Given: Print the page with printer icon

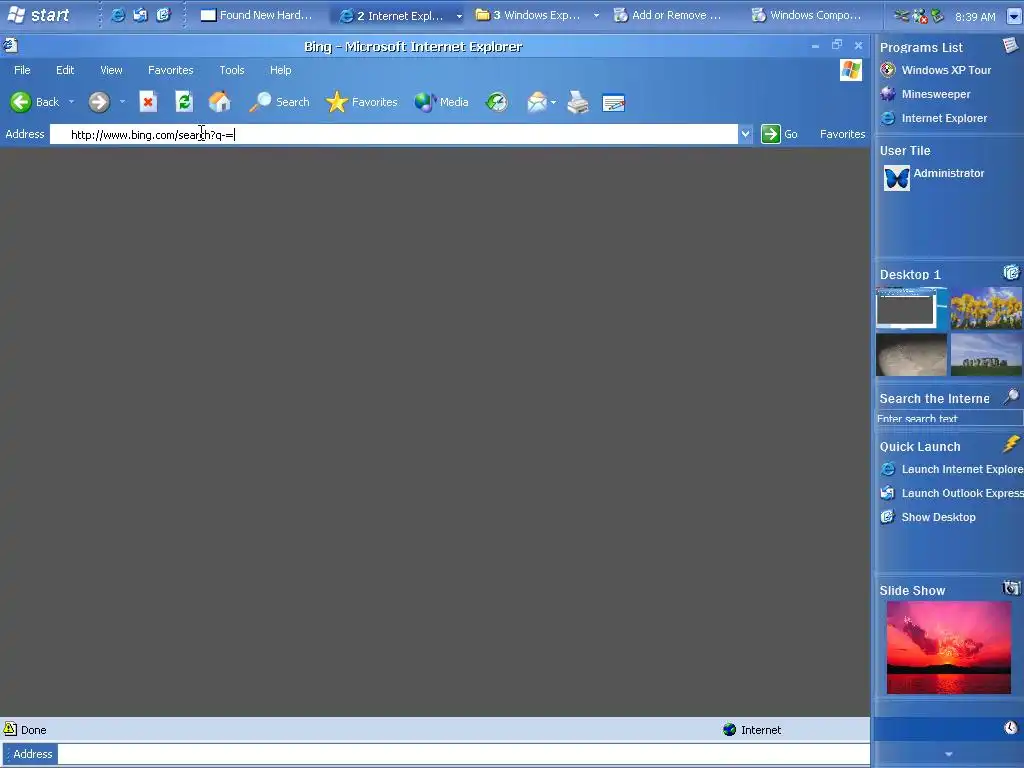Looking at the screenshot, I should (x=578, y=102).
